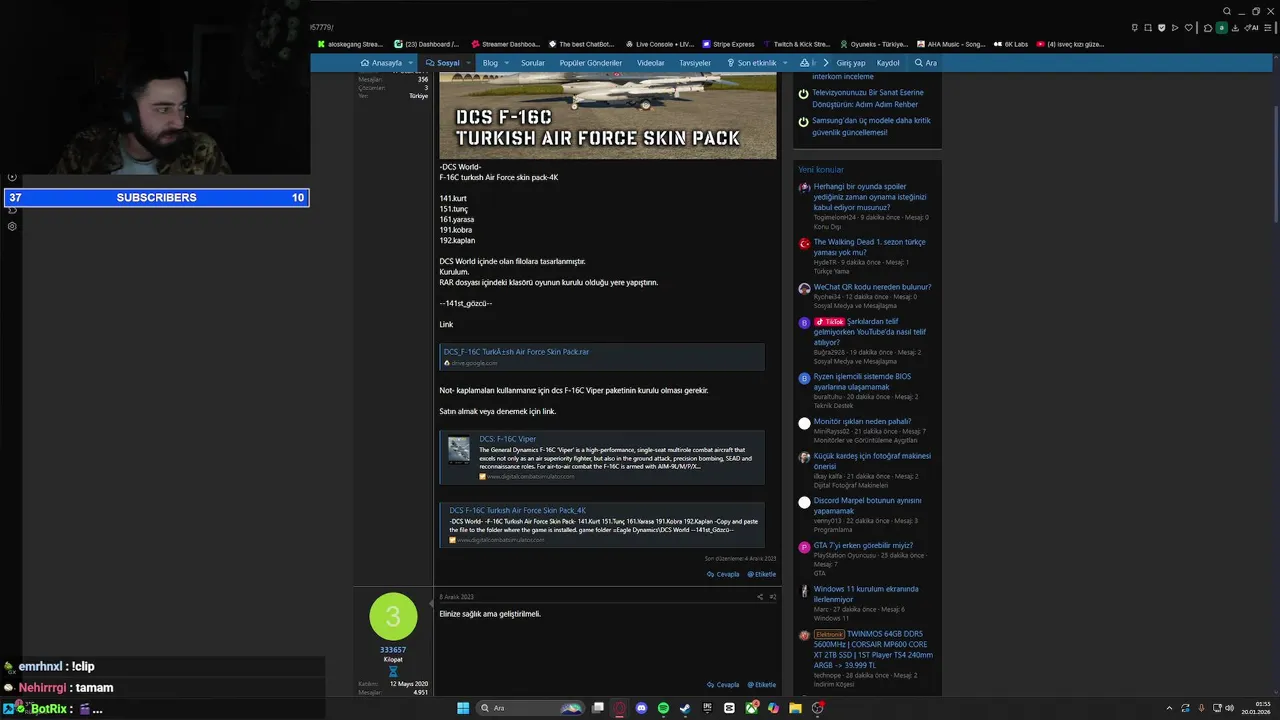Open Tavsiyeler section
This screenshot has height=720, width=1280.
click(x=695, y=62)
